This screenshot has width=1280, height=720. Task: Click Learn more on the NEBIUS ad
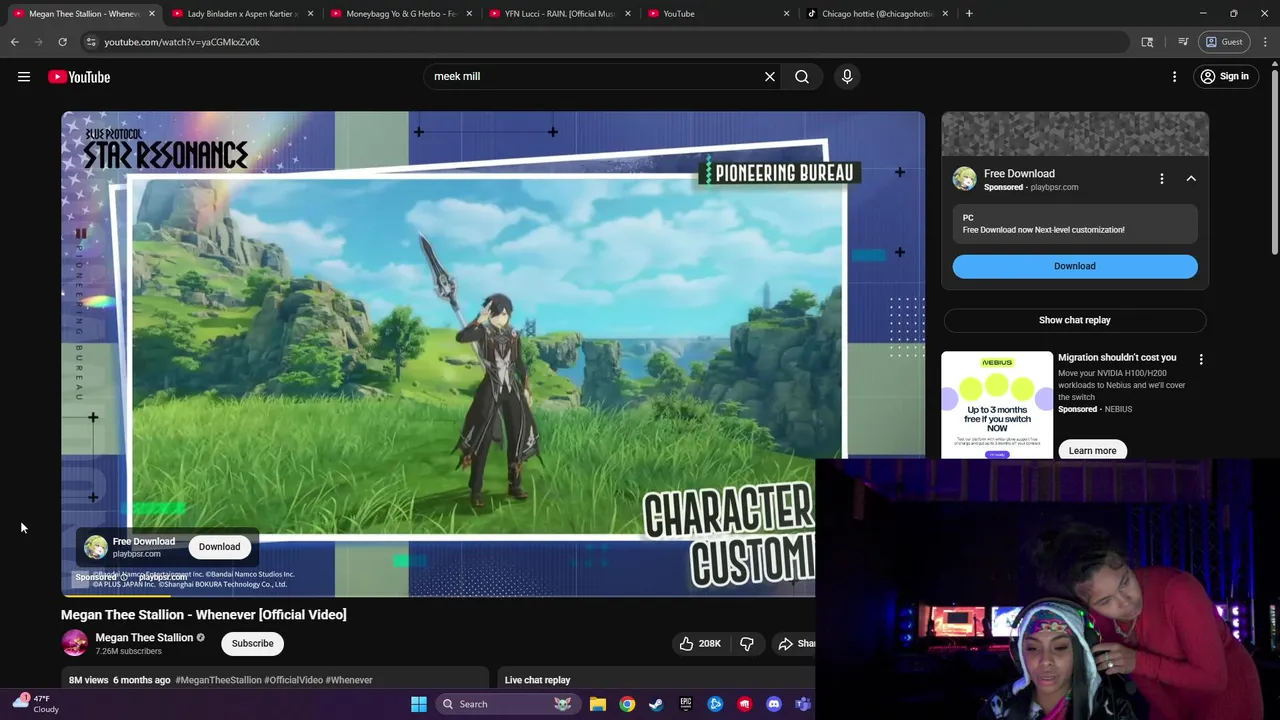click(1092, 451)
